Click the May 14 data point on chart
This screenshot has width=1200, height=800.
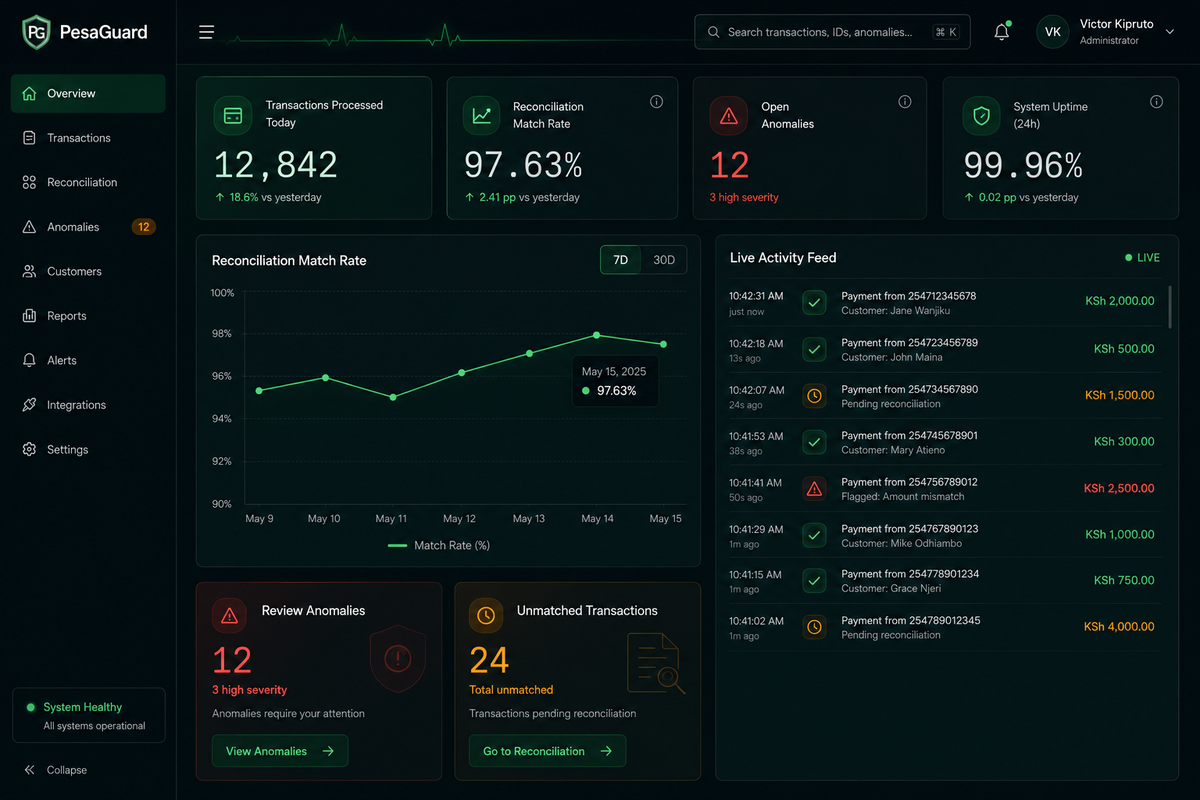[x=597, y=335]
